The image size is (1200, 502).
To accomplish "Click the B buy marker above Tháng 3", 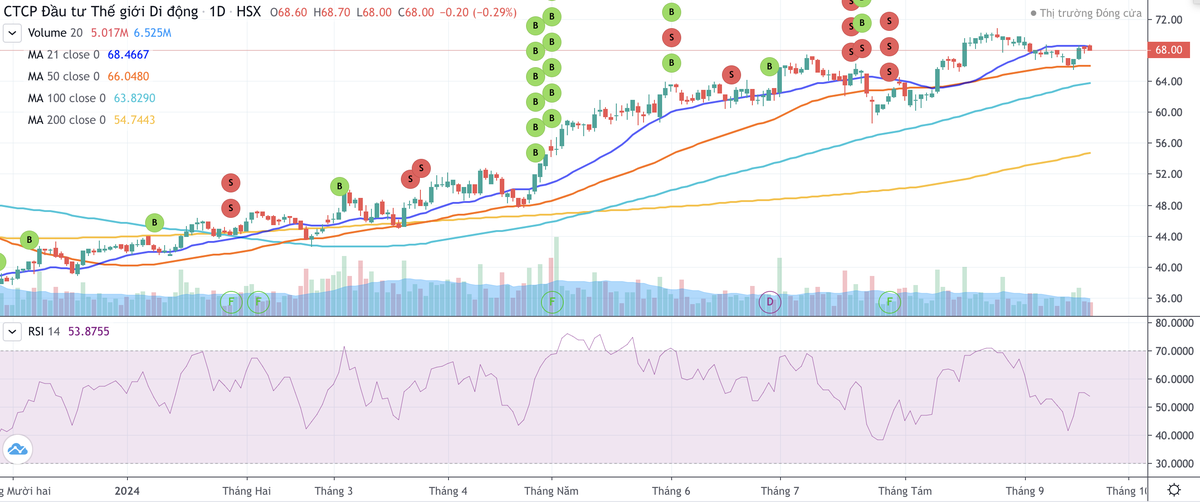I will (339, 186).
